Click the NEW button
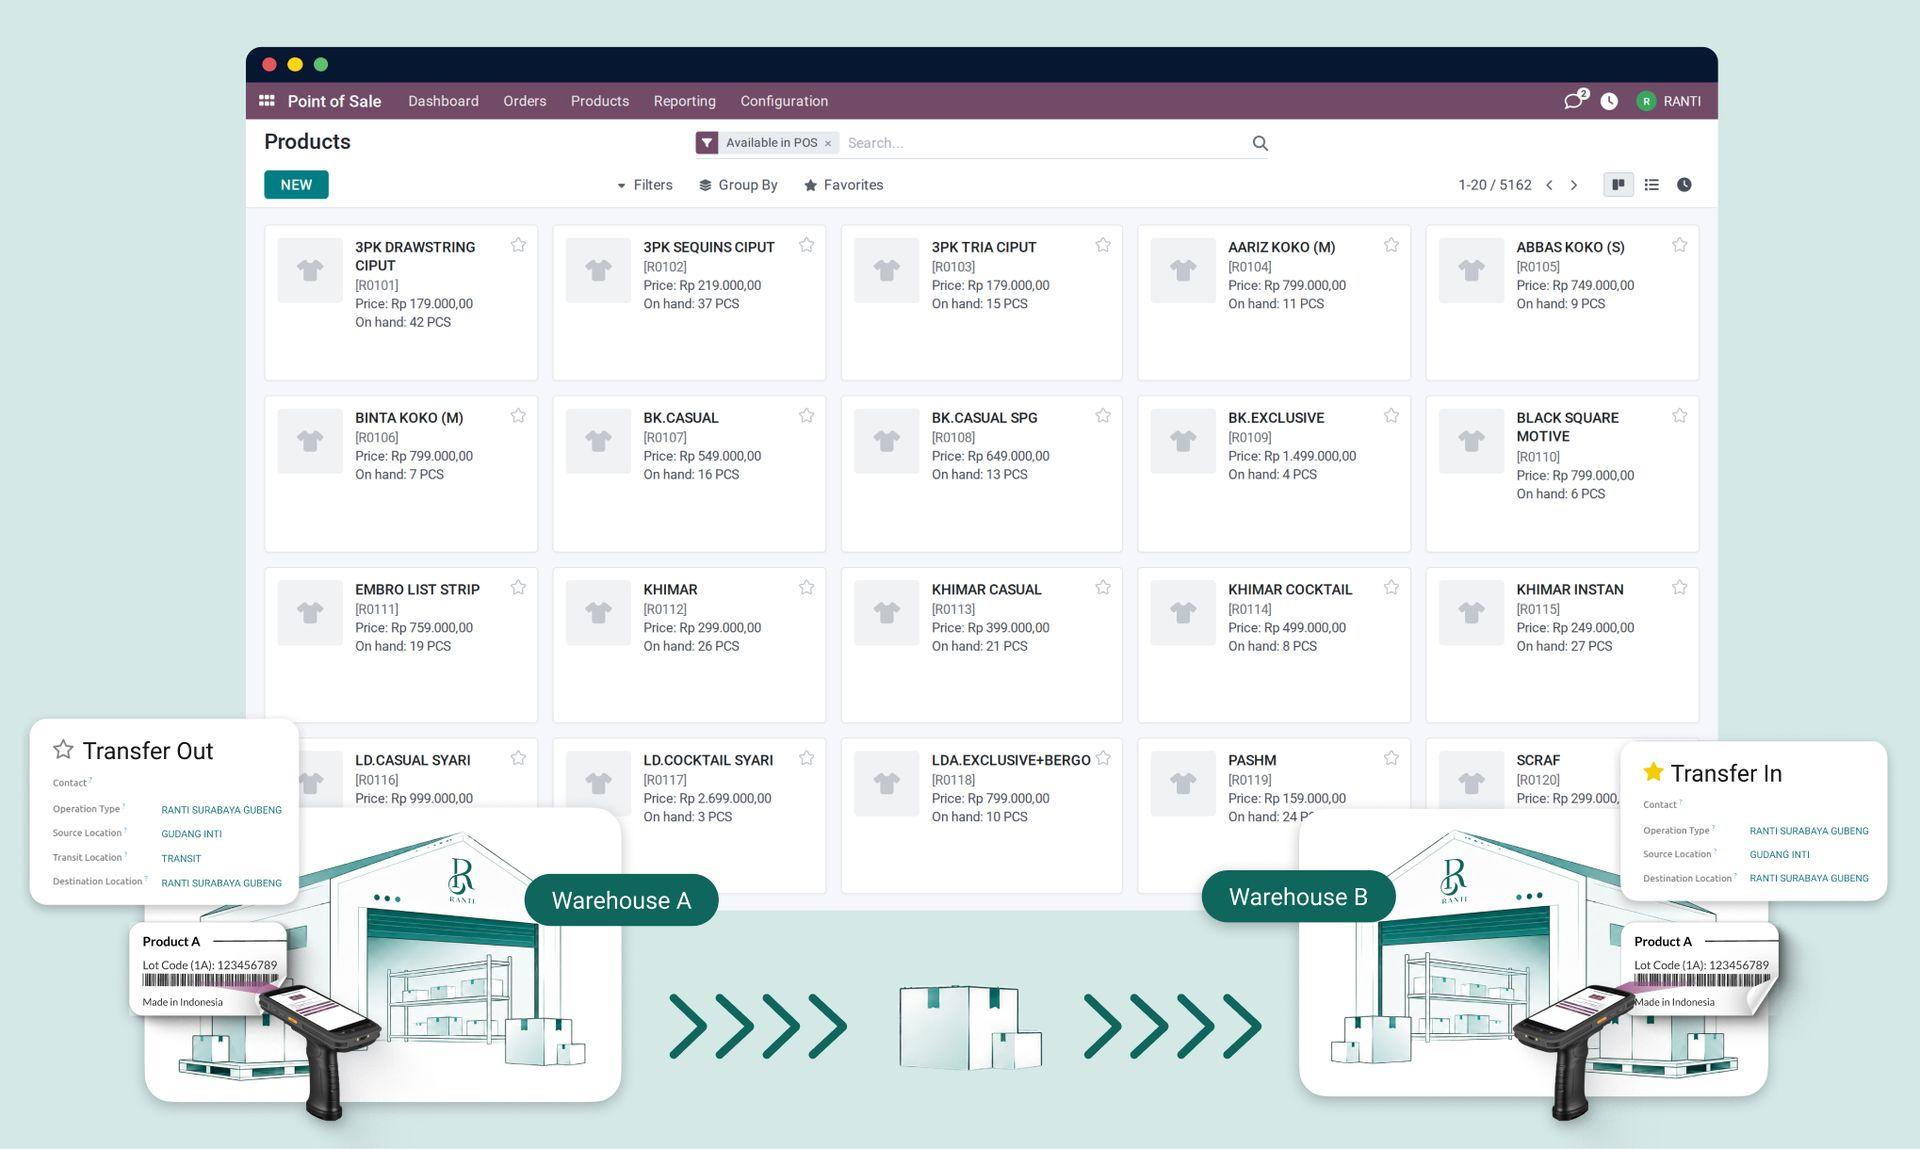The height and width of the screenshot is (1149, 1920). [x=296, y=185]
